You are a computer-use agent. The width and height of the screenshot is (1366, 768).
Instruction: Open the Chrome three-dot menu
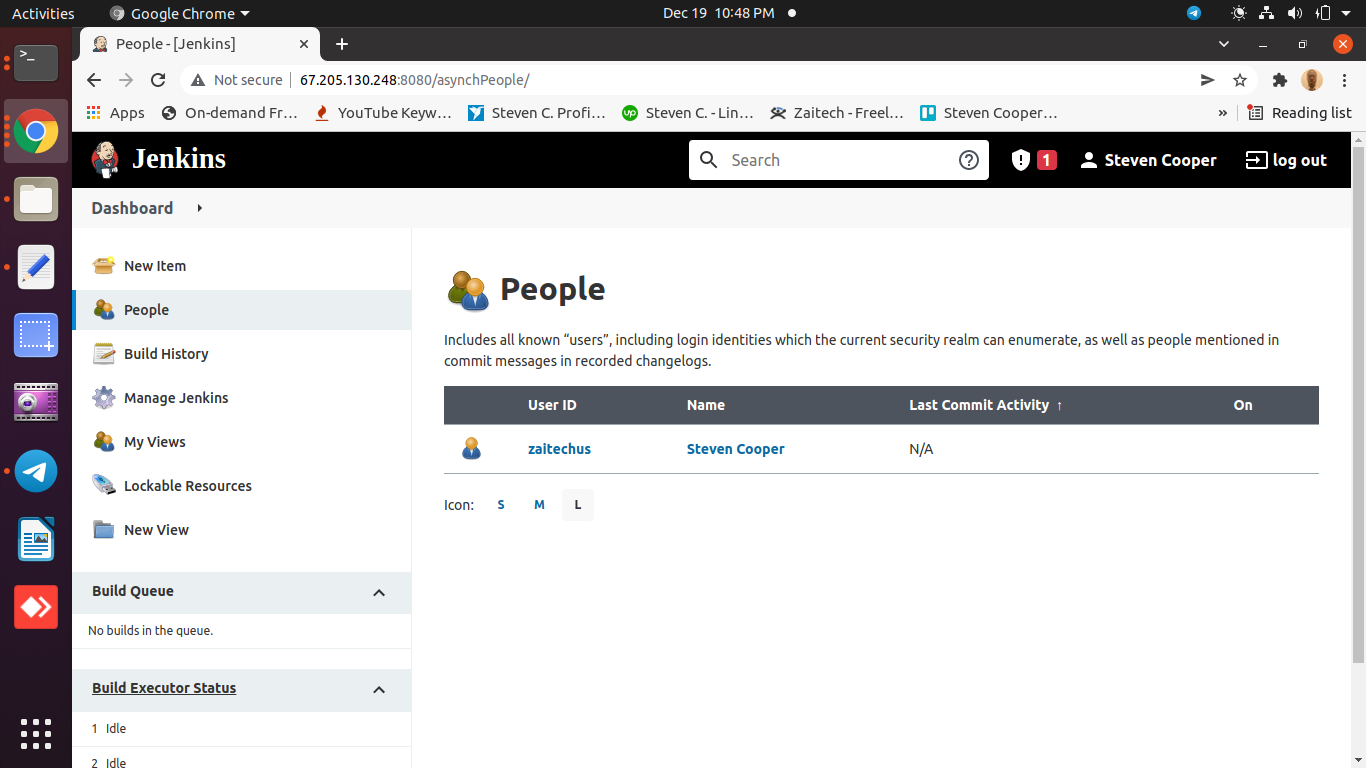[x=1344, y=80]
